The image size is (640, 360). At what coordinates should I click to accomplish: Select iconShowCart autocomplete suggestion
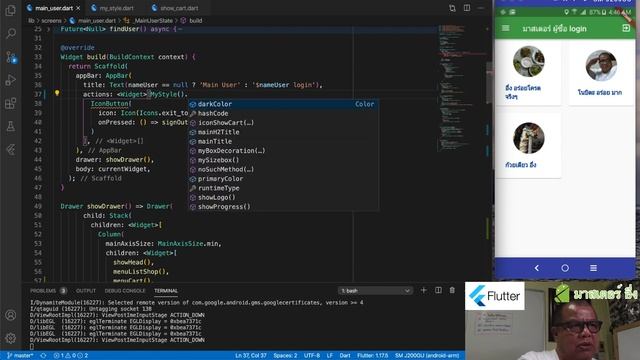pyautogui.click(x=283, y=123)
